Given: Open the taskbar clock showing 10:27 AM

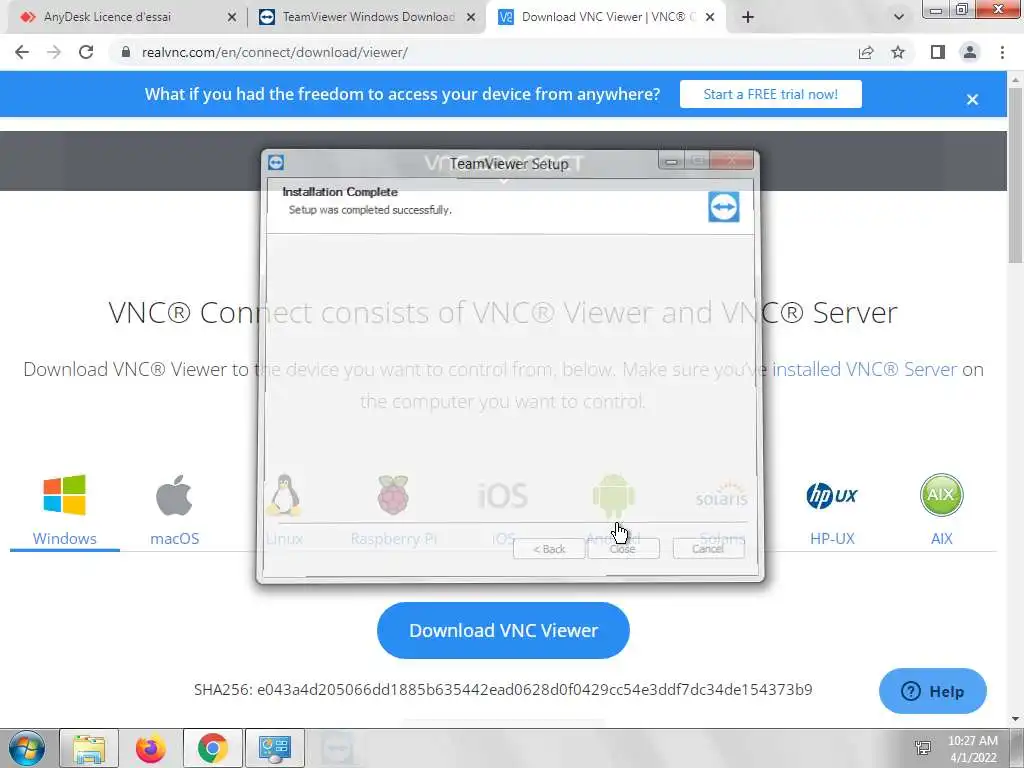Looking at the screenshot, I should point(972,748).
